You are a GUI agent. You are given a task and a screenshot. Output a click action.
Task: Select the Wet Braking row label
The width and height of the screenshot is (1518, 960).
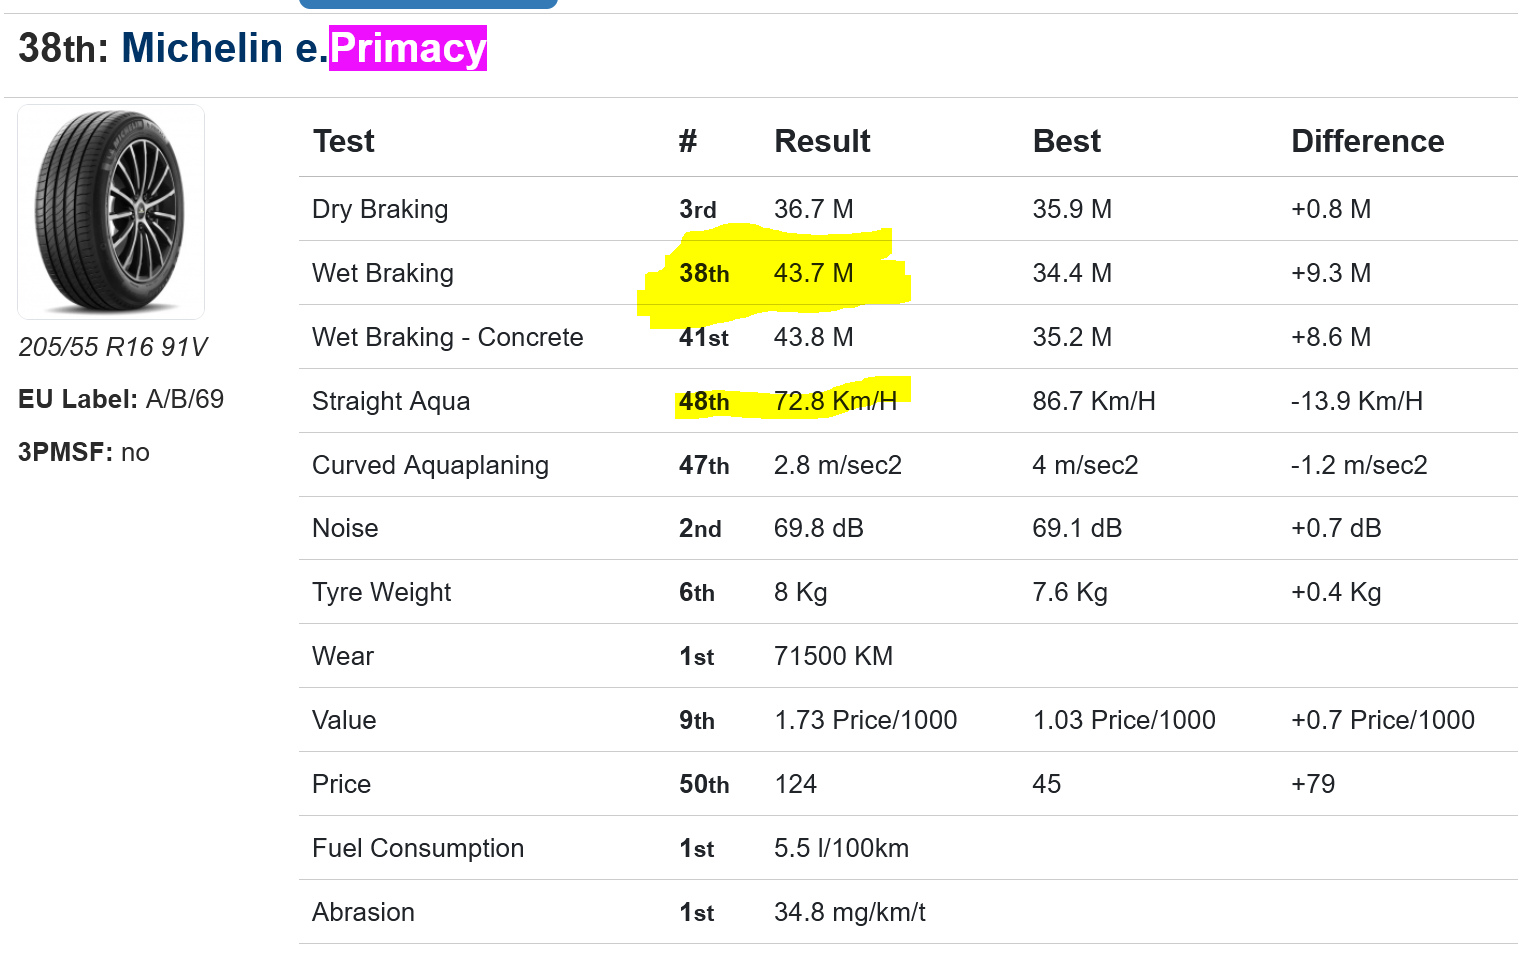coord(383,273)
